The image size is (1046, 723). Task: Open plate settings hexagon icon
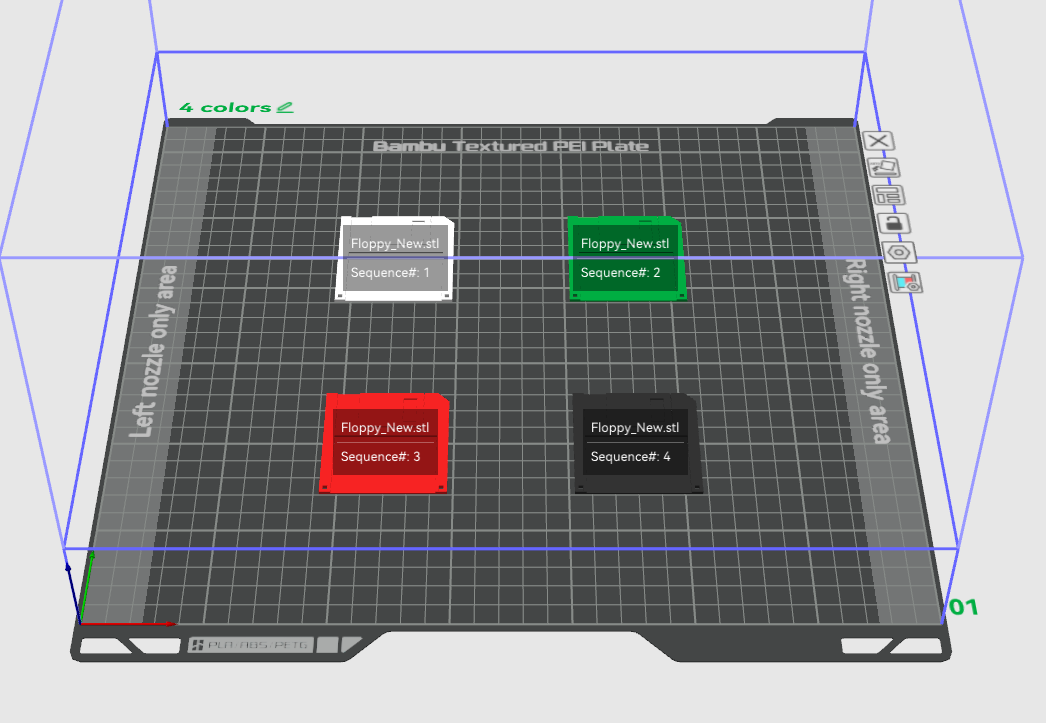click(x=900, y=253)
